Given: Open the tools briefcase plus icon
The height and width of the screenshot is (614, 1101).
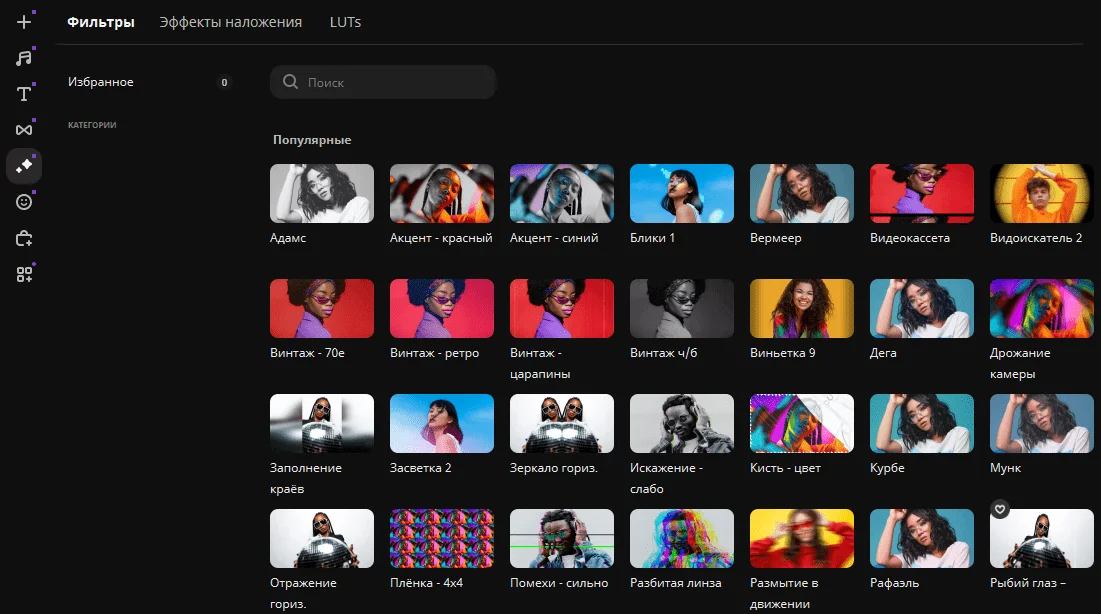Looking at the screenshot, I should tap(24, 239).
